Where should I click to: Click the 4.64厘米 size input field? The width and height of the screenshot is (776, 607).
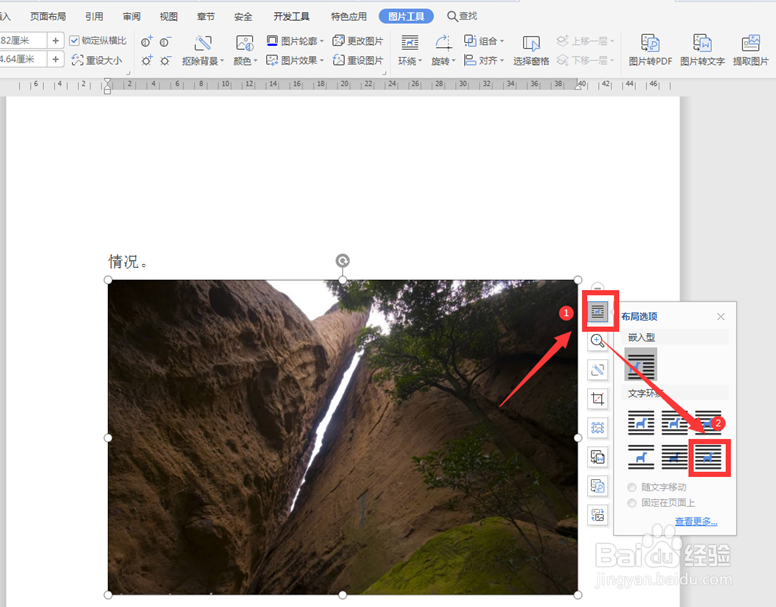(x=23, y=60)
